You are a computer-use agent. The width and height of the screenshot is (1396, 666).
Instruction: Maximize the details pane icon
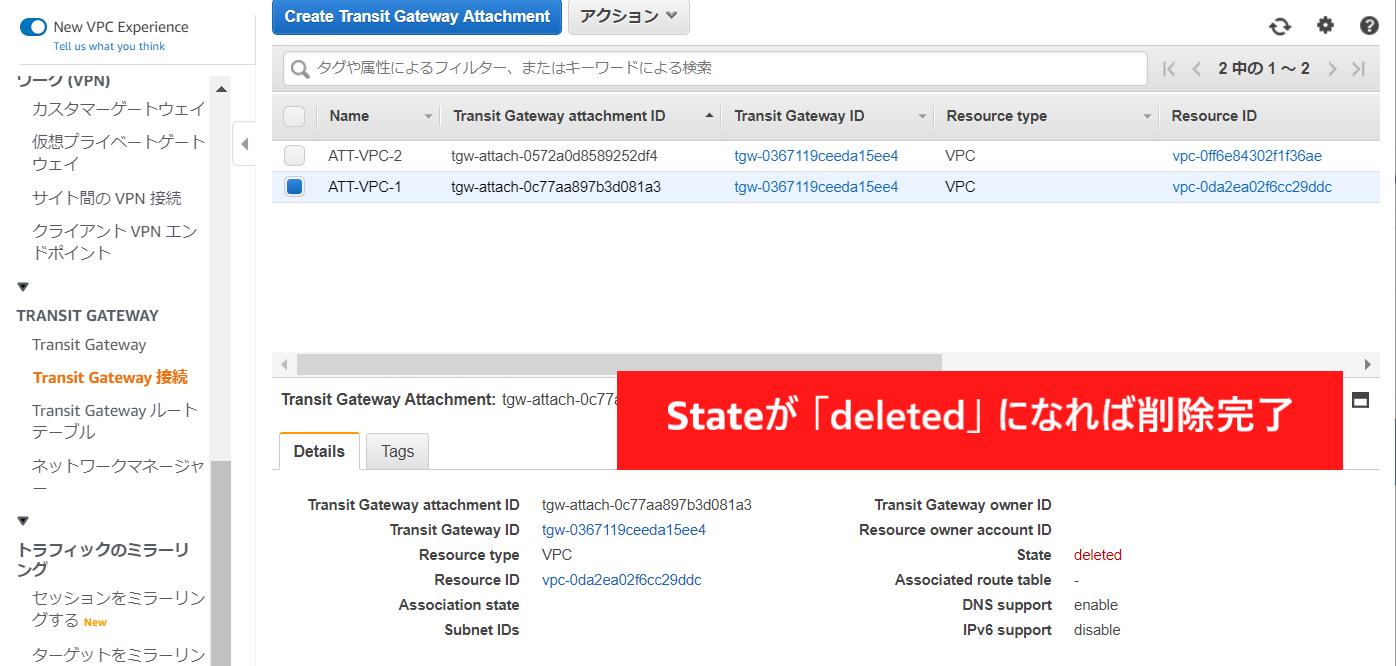(1360, 400)
